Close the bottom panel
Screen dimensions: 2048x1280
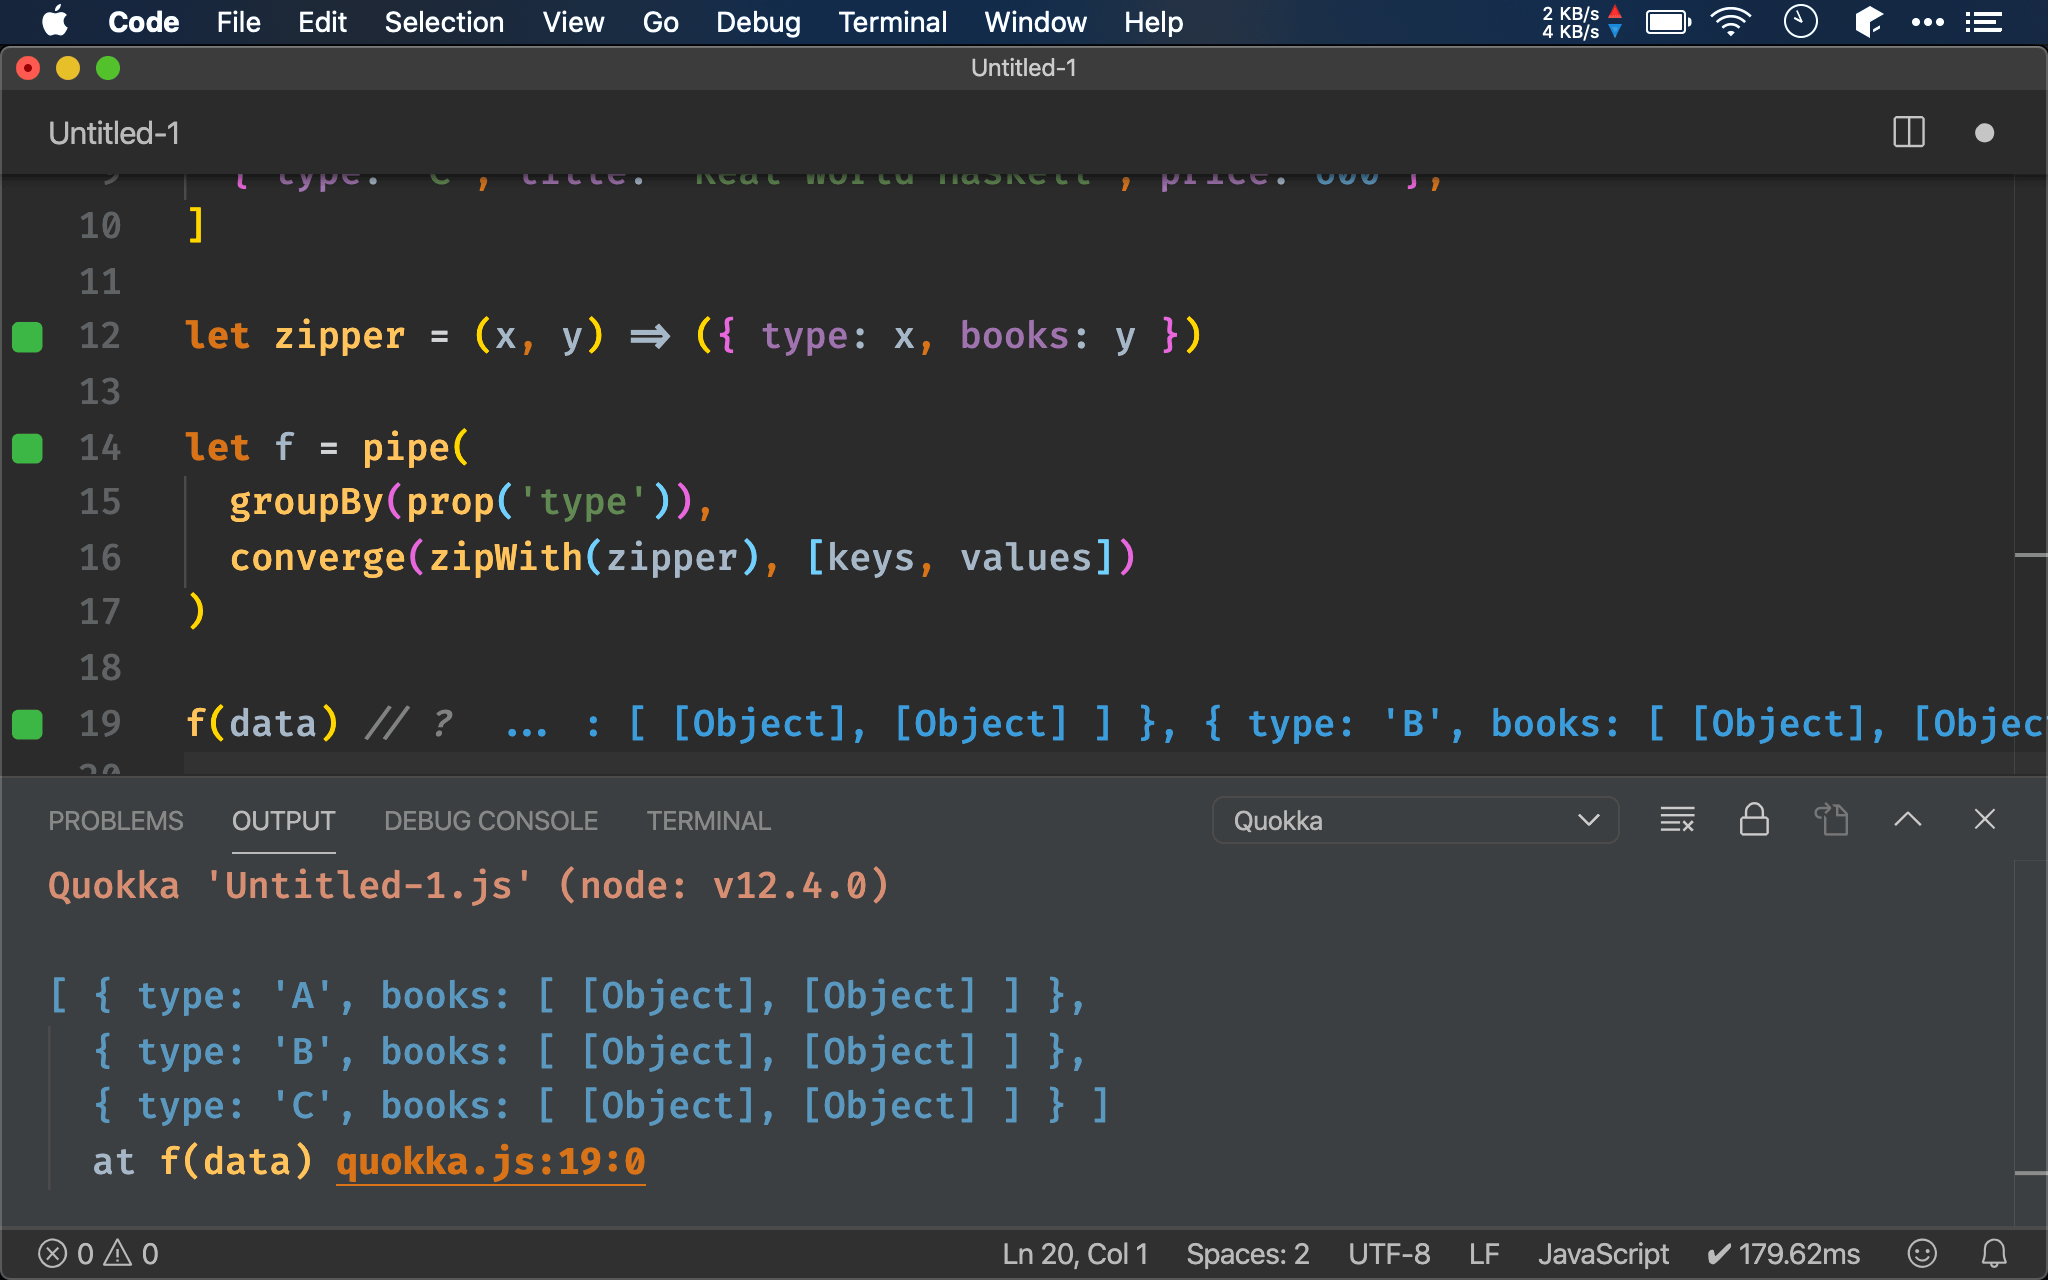coord(1985,820)
